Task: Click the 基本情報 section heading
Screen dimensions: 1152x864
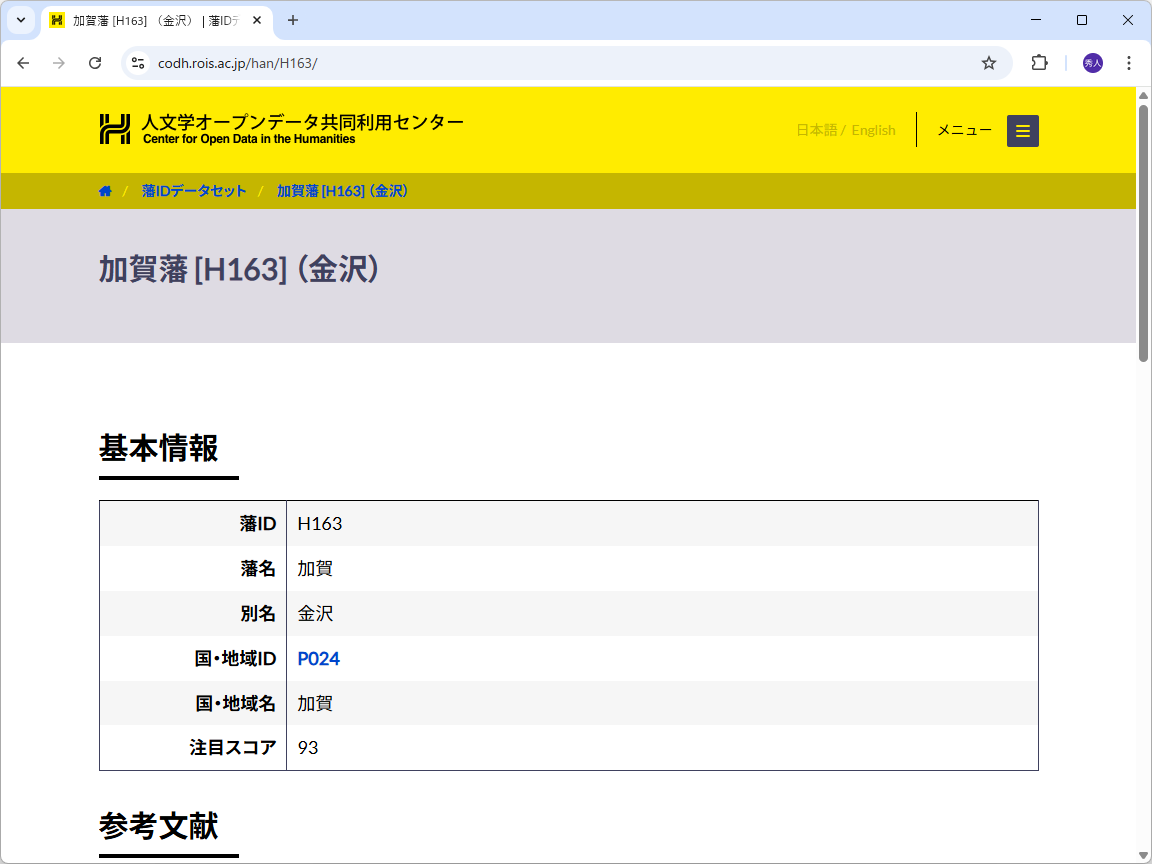Action: 159,448
